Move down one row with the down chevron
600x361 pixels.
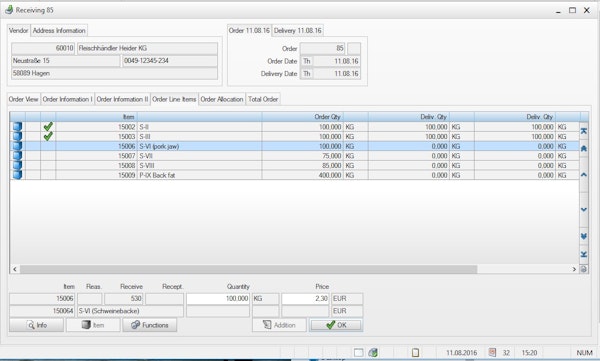pyautogui.click(x=584, y=209)
